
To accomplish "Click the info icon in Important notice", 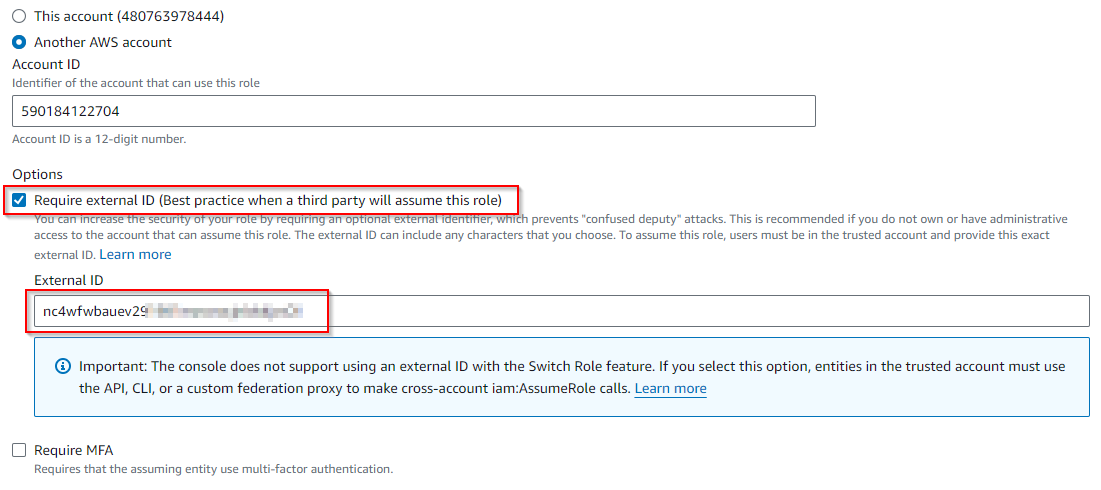I will [63, 367].
